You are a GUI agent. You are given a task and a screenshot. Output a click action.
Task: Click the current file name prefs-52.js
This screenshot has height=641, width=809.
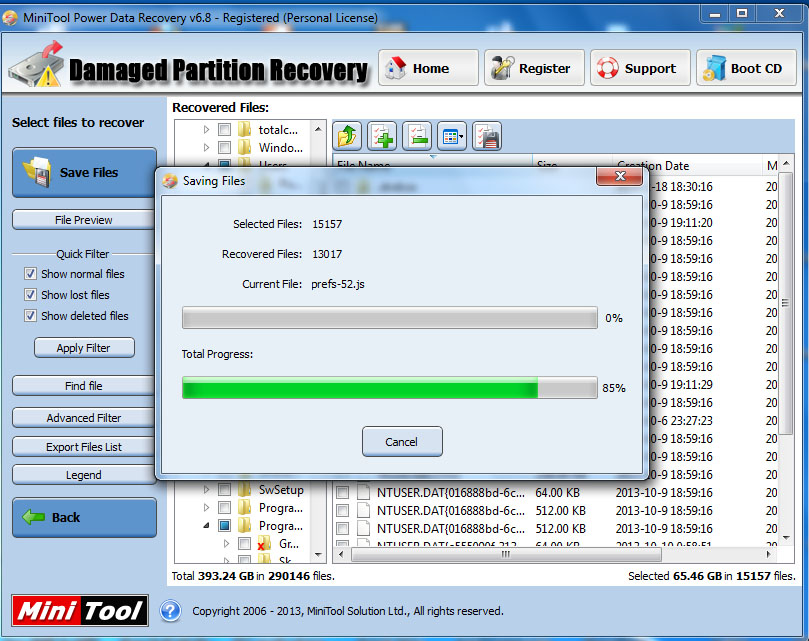tap(337, 284)
